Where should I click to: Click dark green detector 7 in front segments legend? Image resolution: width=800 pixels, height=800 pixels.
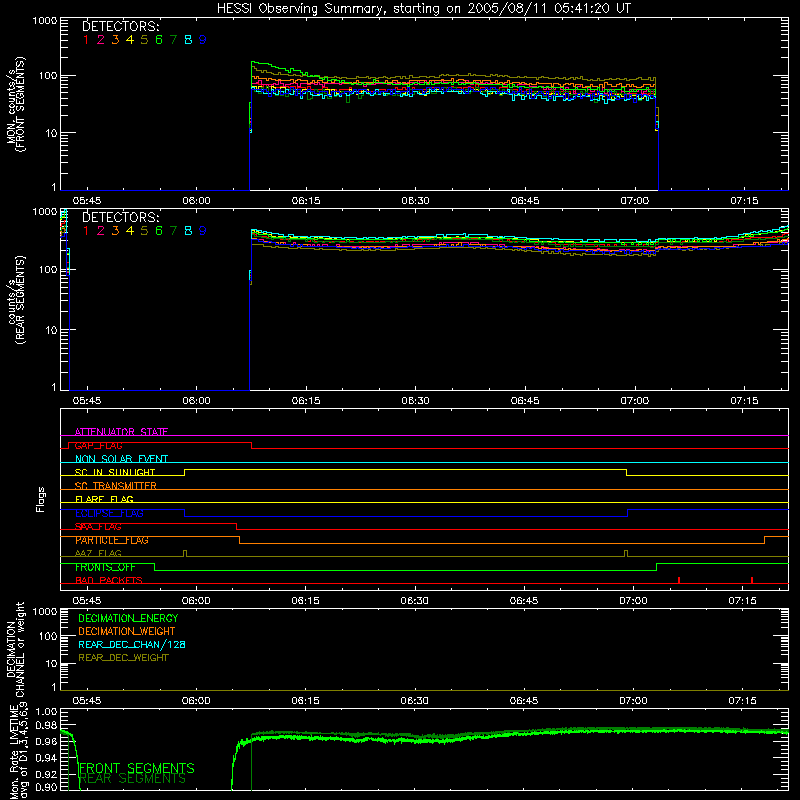click(x=173, y=40)
